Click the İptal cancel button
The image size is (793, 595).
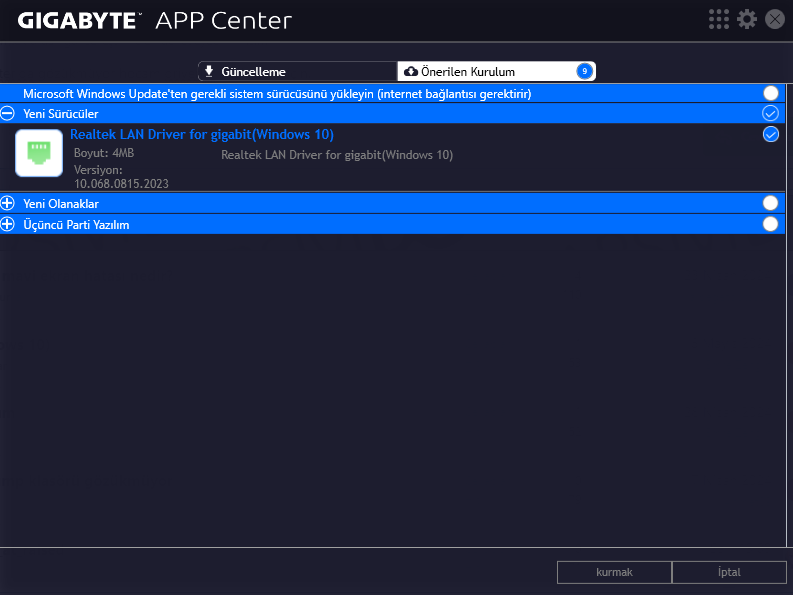point(729,572)
